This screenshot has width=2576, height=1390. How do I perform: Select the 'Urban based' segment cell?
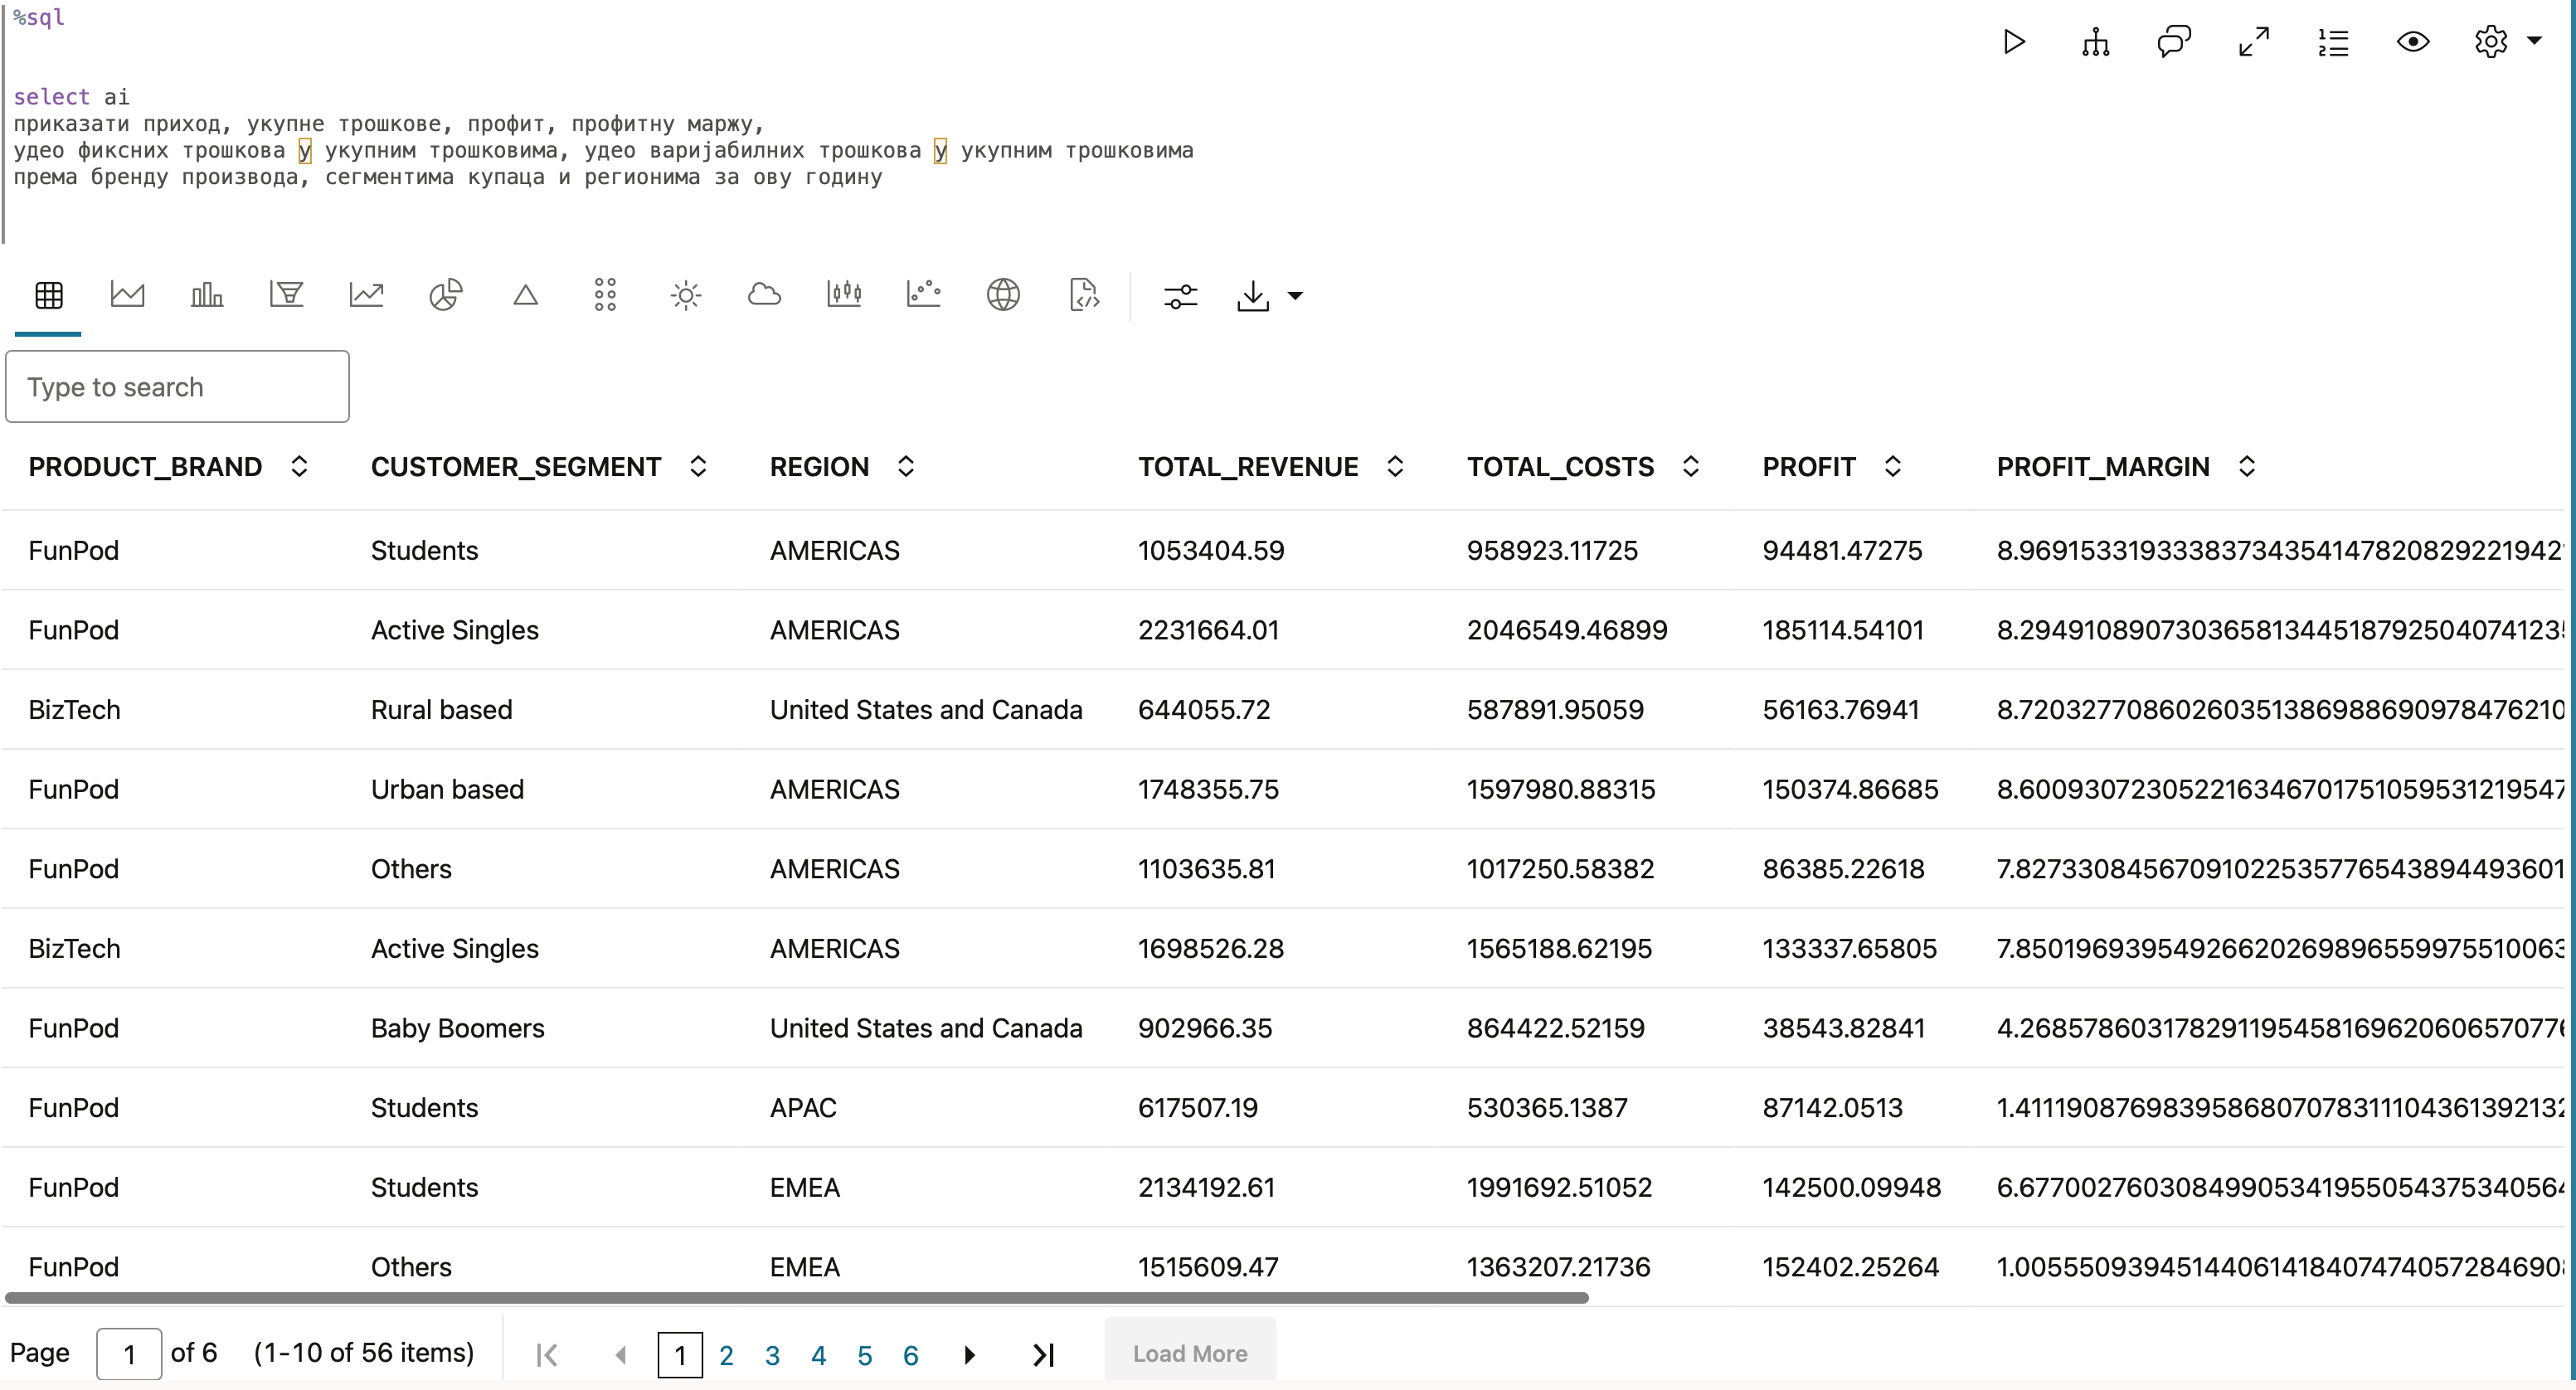click(447, 790)
